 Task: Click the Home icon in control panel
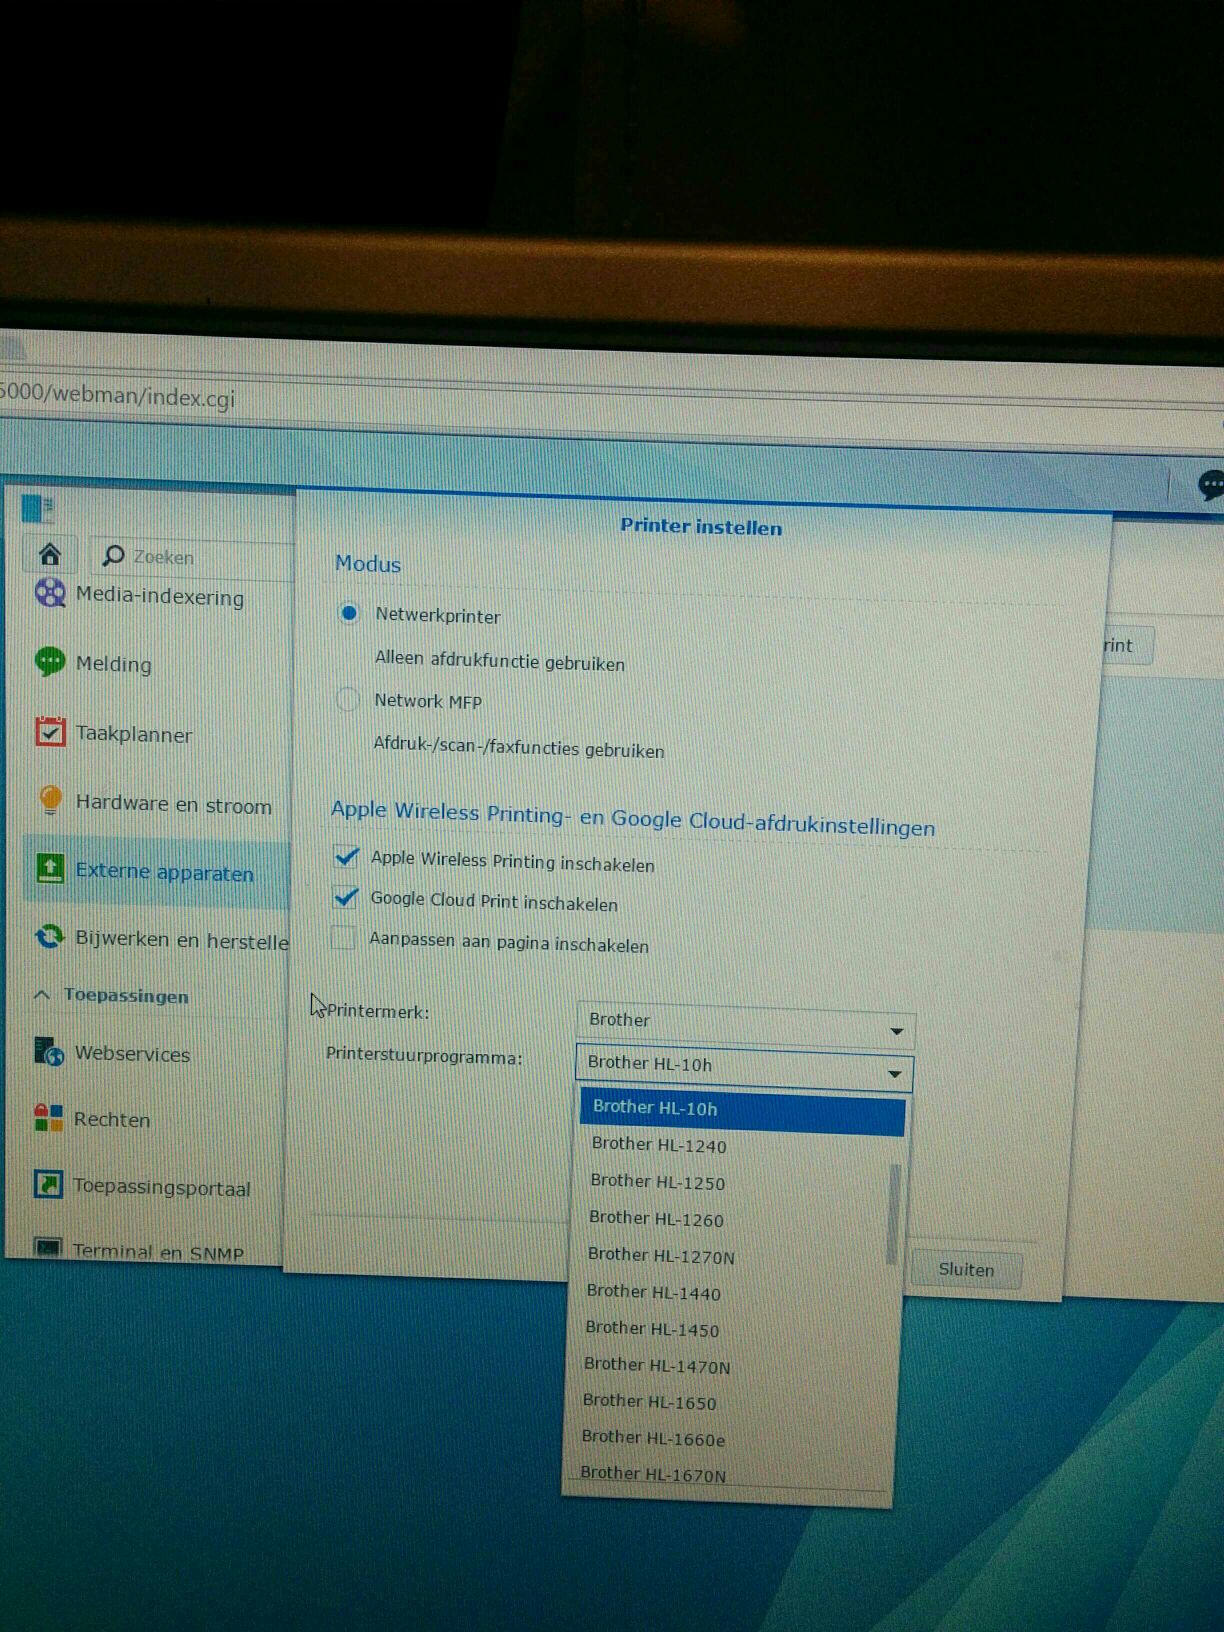(50, 554)
